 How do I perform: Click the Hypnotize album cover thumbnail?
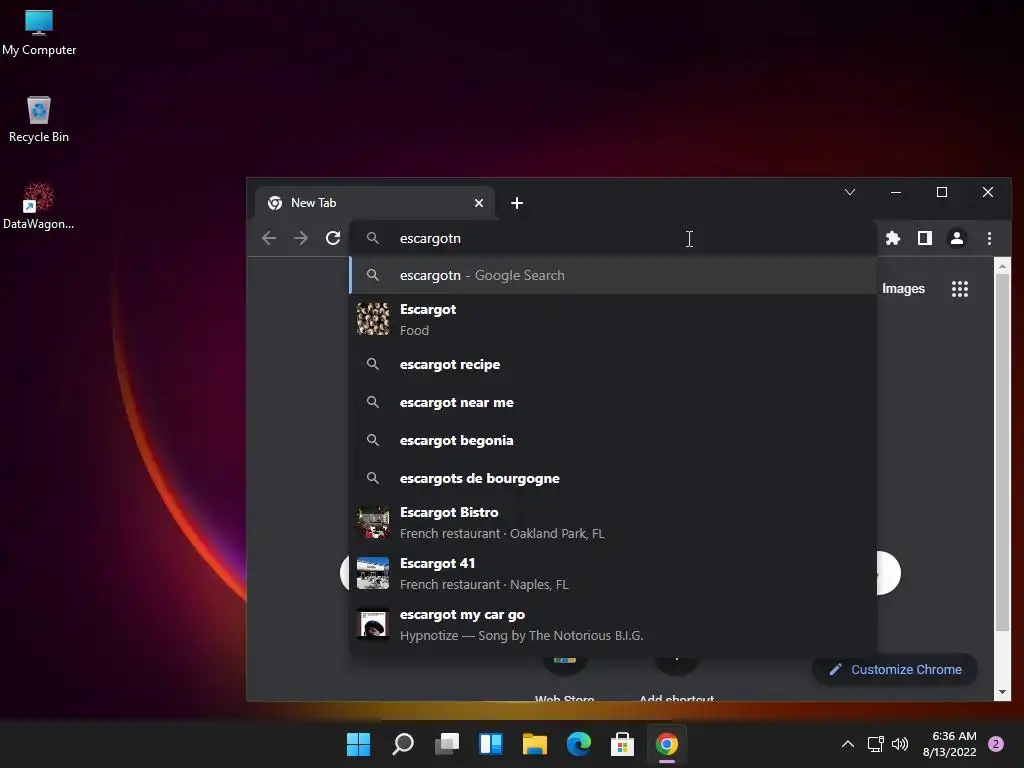coord(373,624)
